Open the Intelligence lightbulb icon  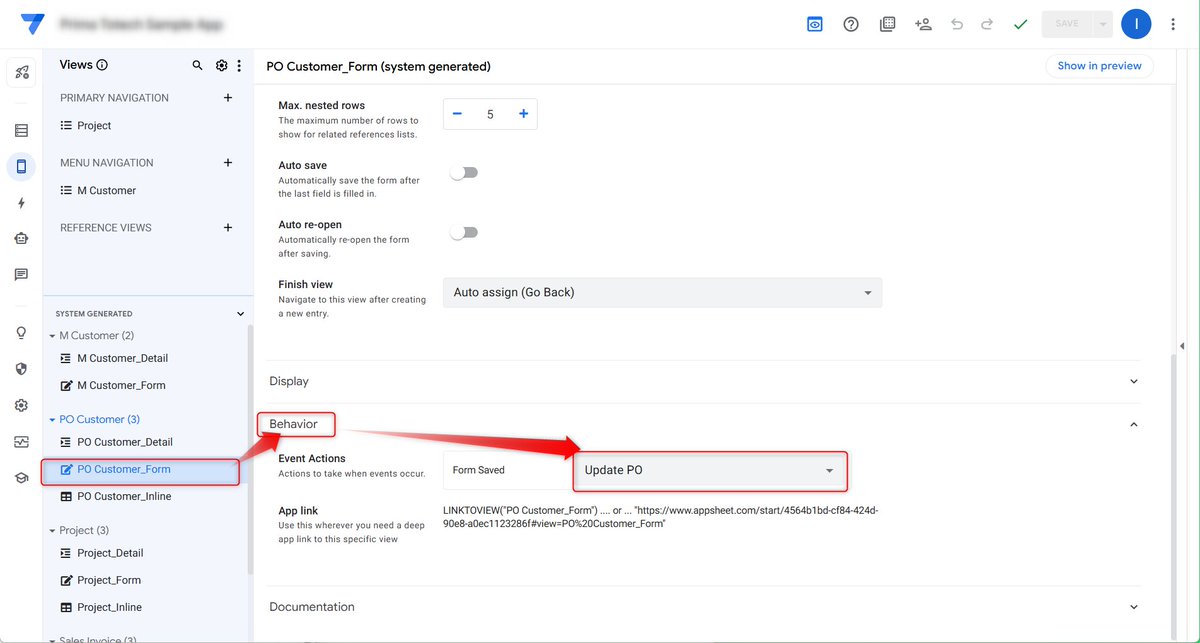point(21,333)
